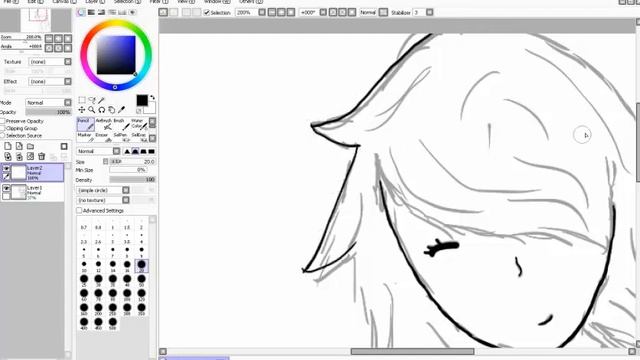This screenshot has height=360, width=640.
Task: Select Layer1 in the layer list
Action: coord(33,192)
